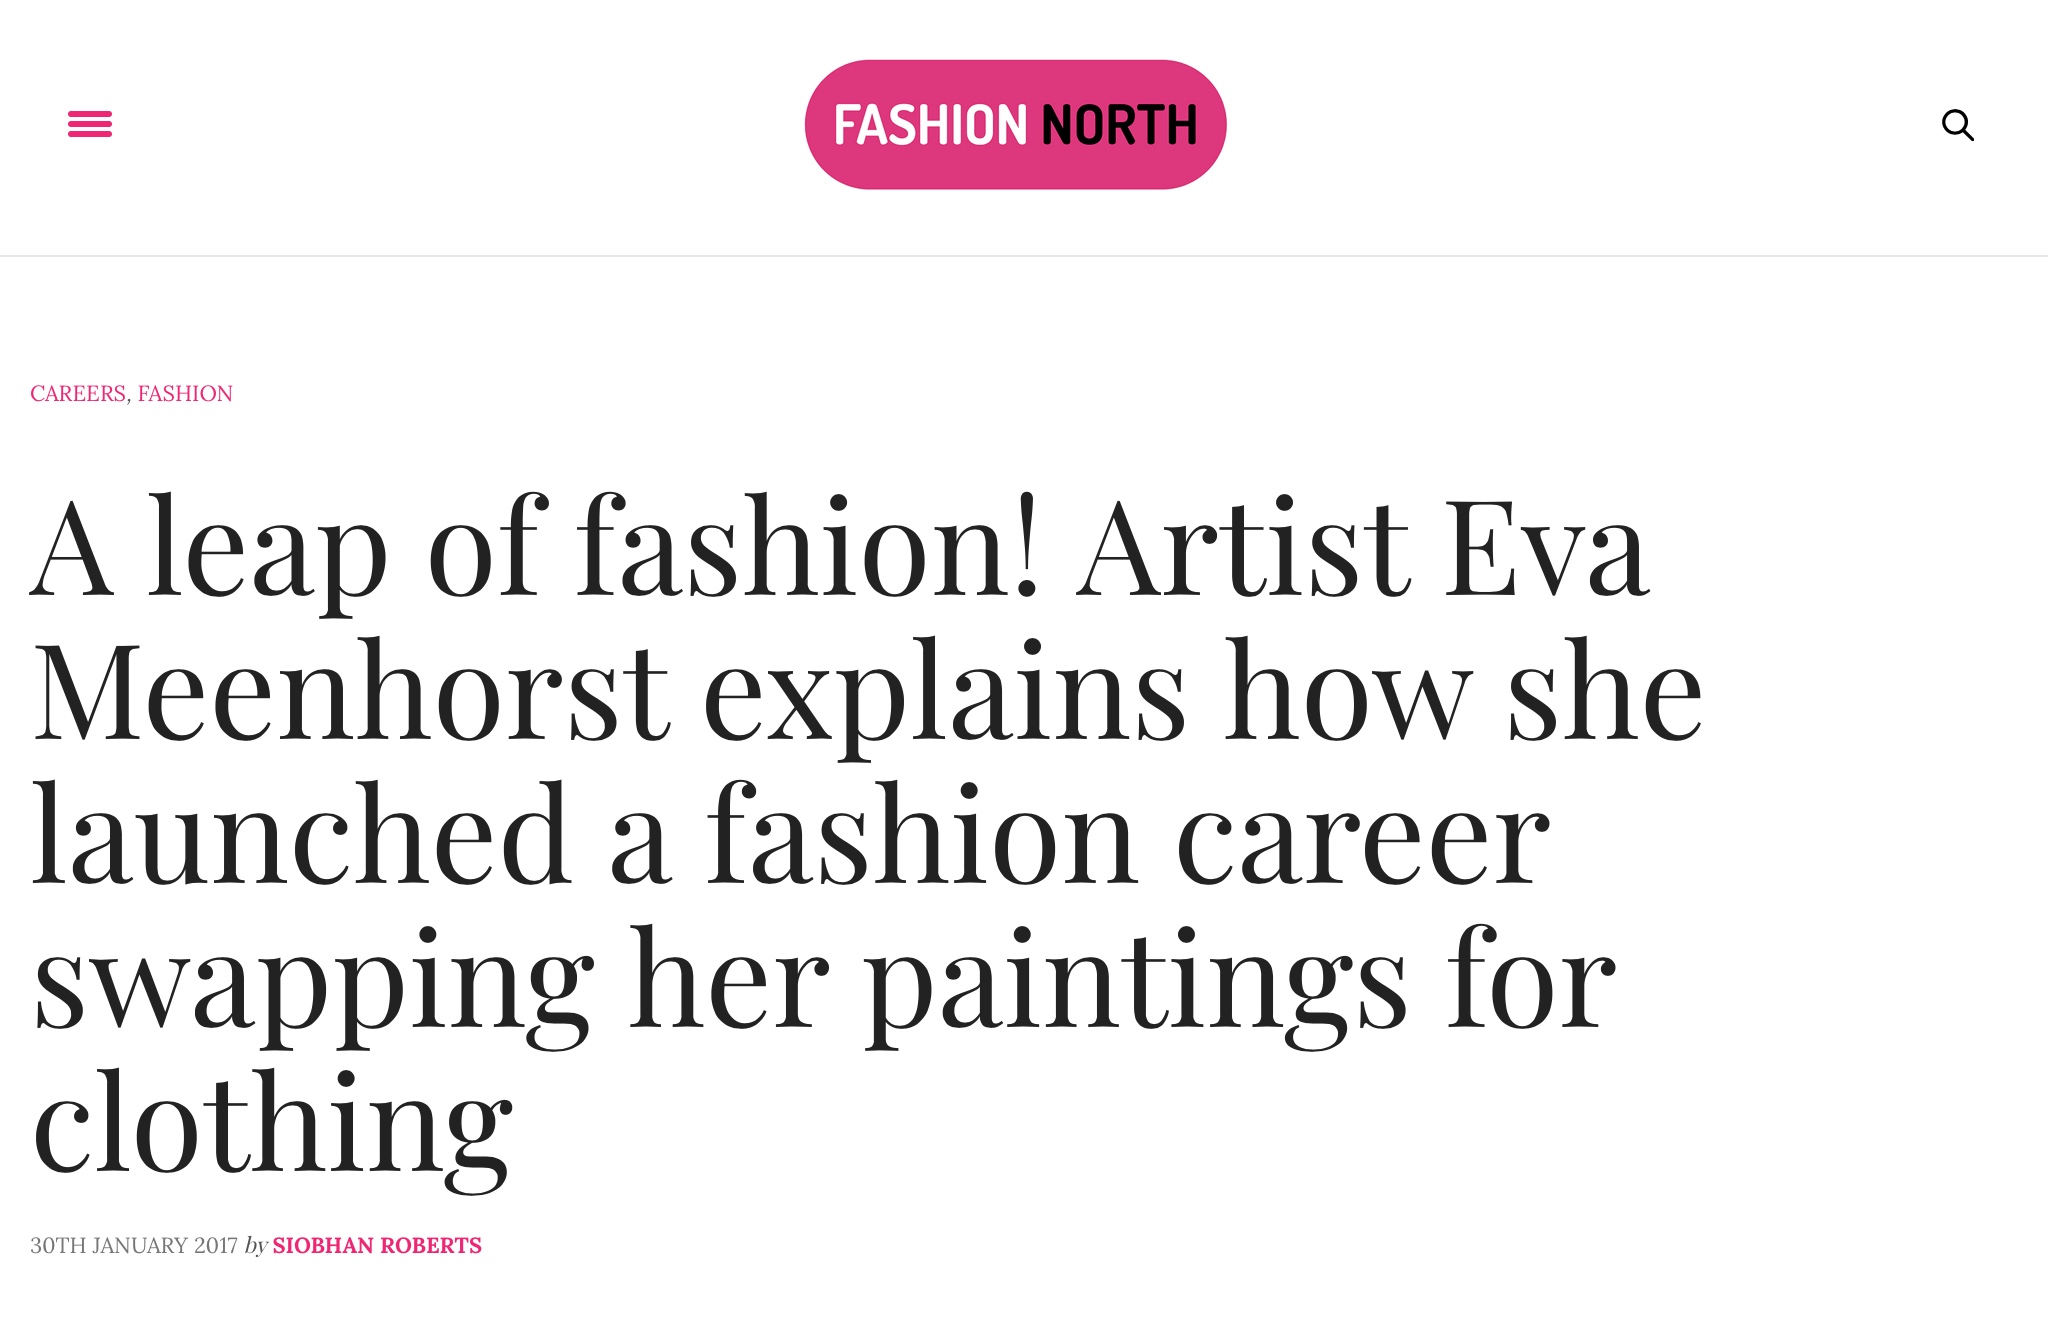Image resolution: width=2048 pixels, height=1326 pixels.
Task: Click 'explains how she' in the headline
Action: point(1203,693)
